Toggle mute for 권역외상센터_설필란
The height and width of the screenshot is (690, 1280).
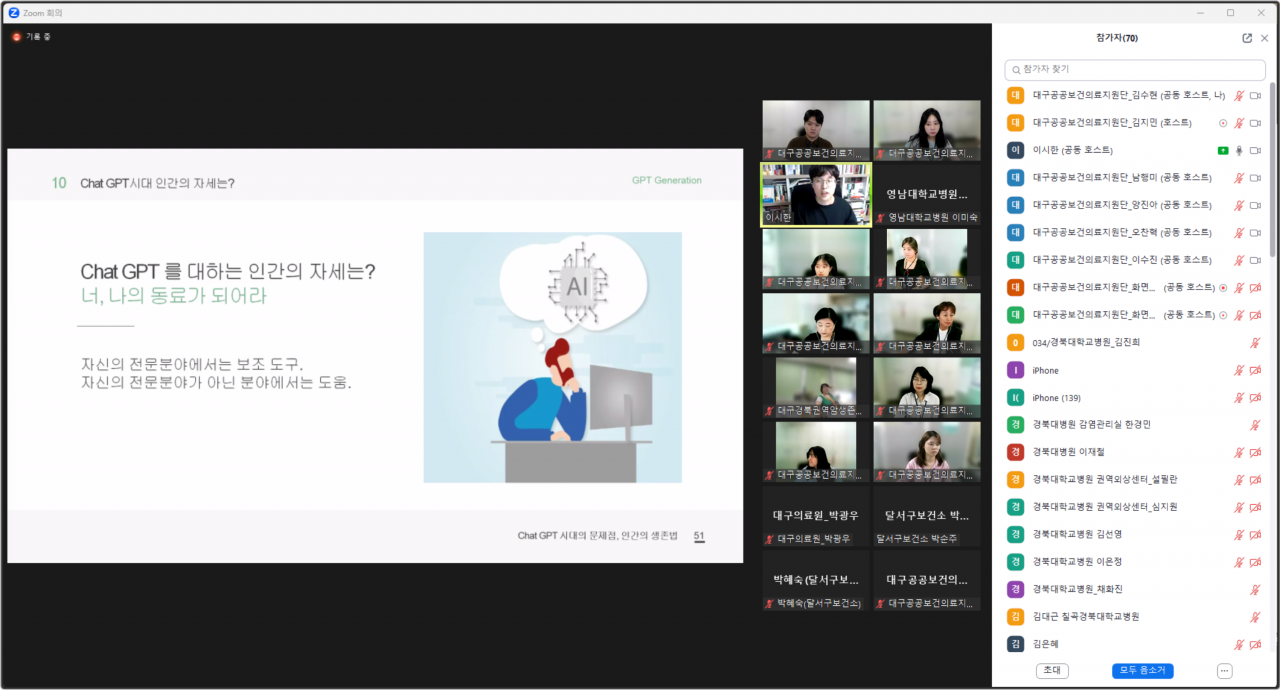tap(1239, 479)
